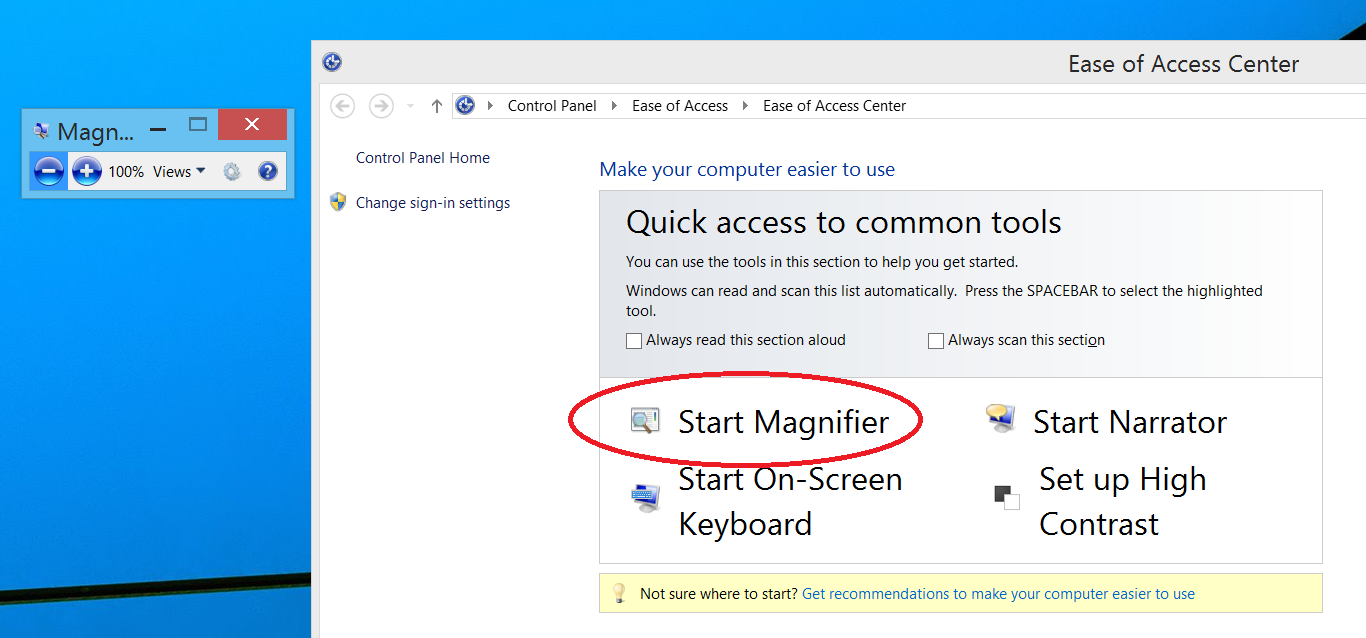
Task: Open Magnifier options gear icon
Action: (232, 171)
